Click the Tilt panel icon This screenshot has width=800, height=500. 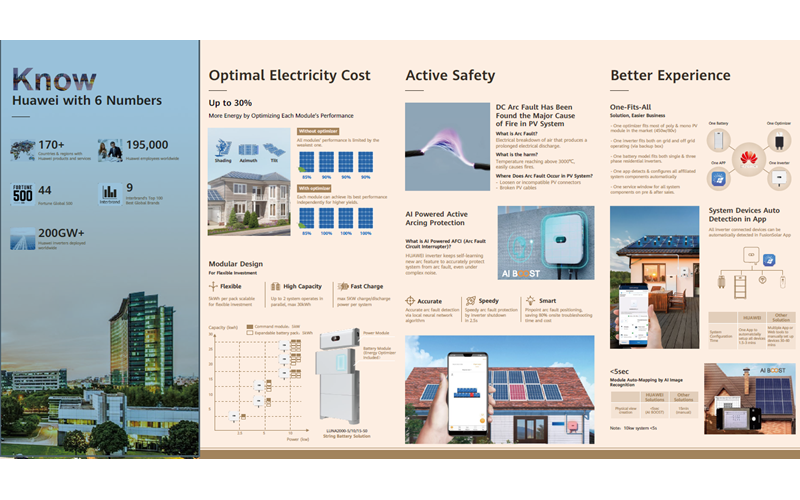pyautogui.click(x=274, y=149)
